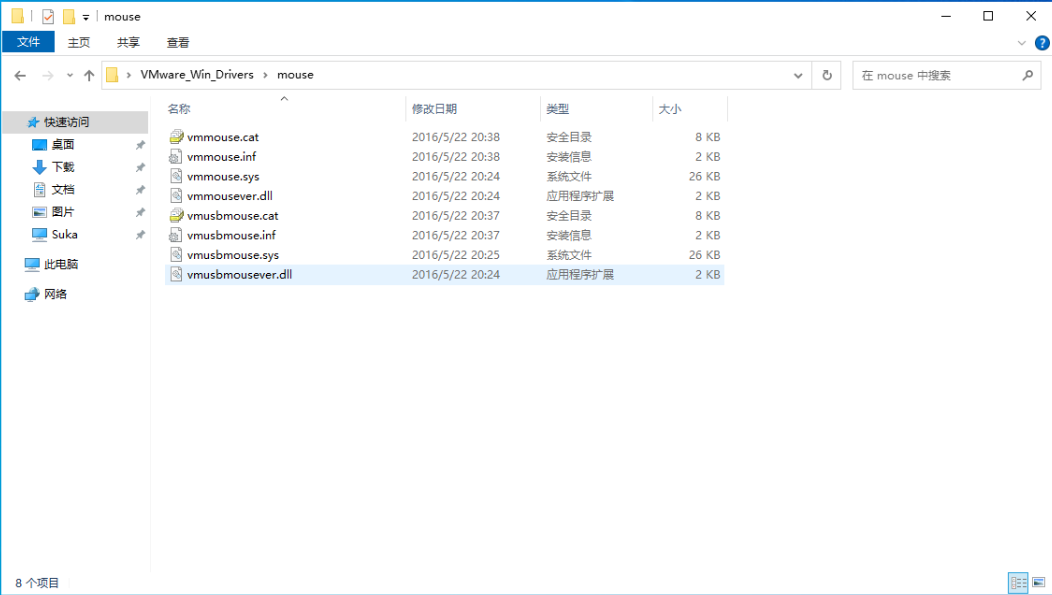Unpin 桌面 using its pin icon

(140, 145)
